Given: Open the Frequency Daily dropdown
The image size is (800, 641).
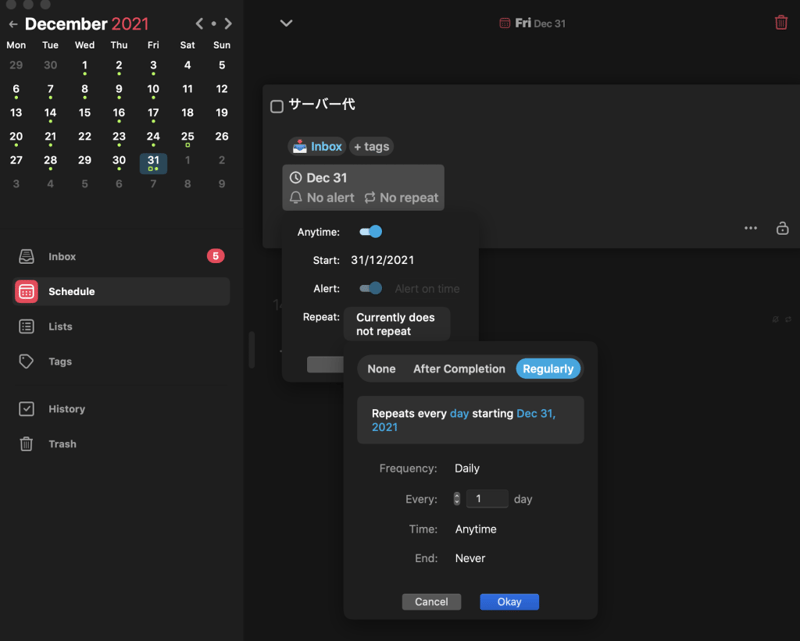Looking at the screenshot, I should click(x=467, y=468).
